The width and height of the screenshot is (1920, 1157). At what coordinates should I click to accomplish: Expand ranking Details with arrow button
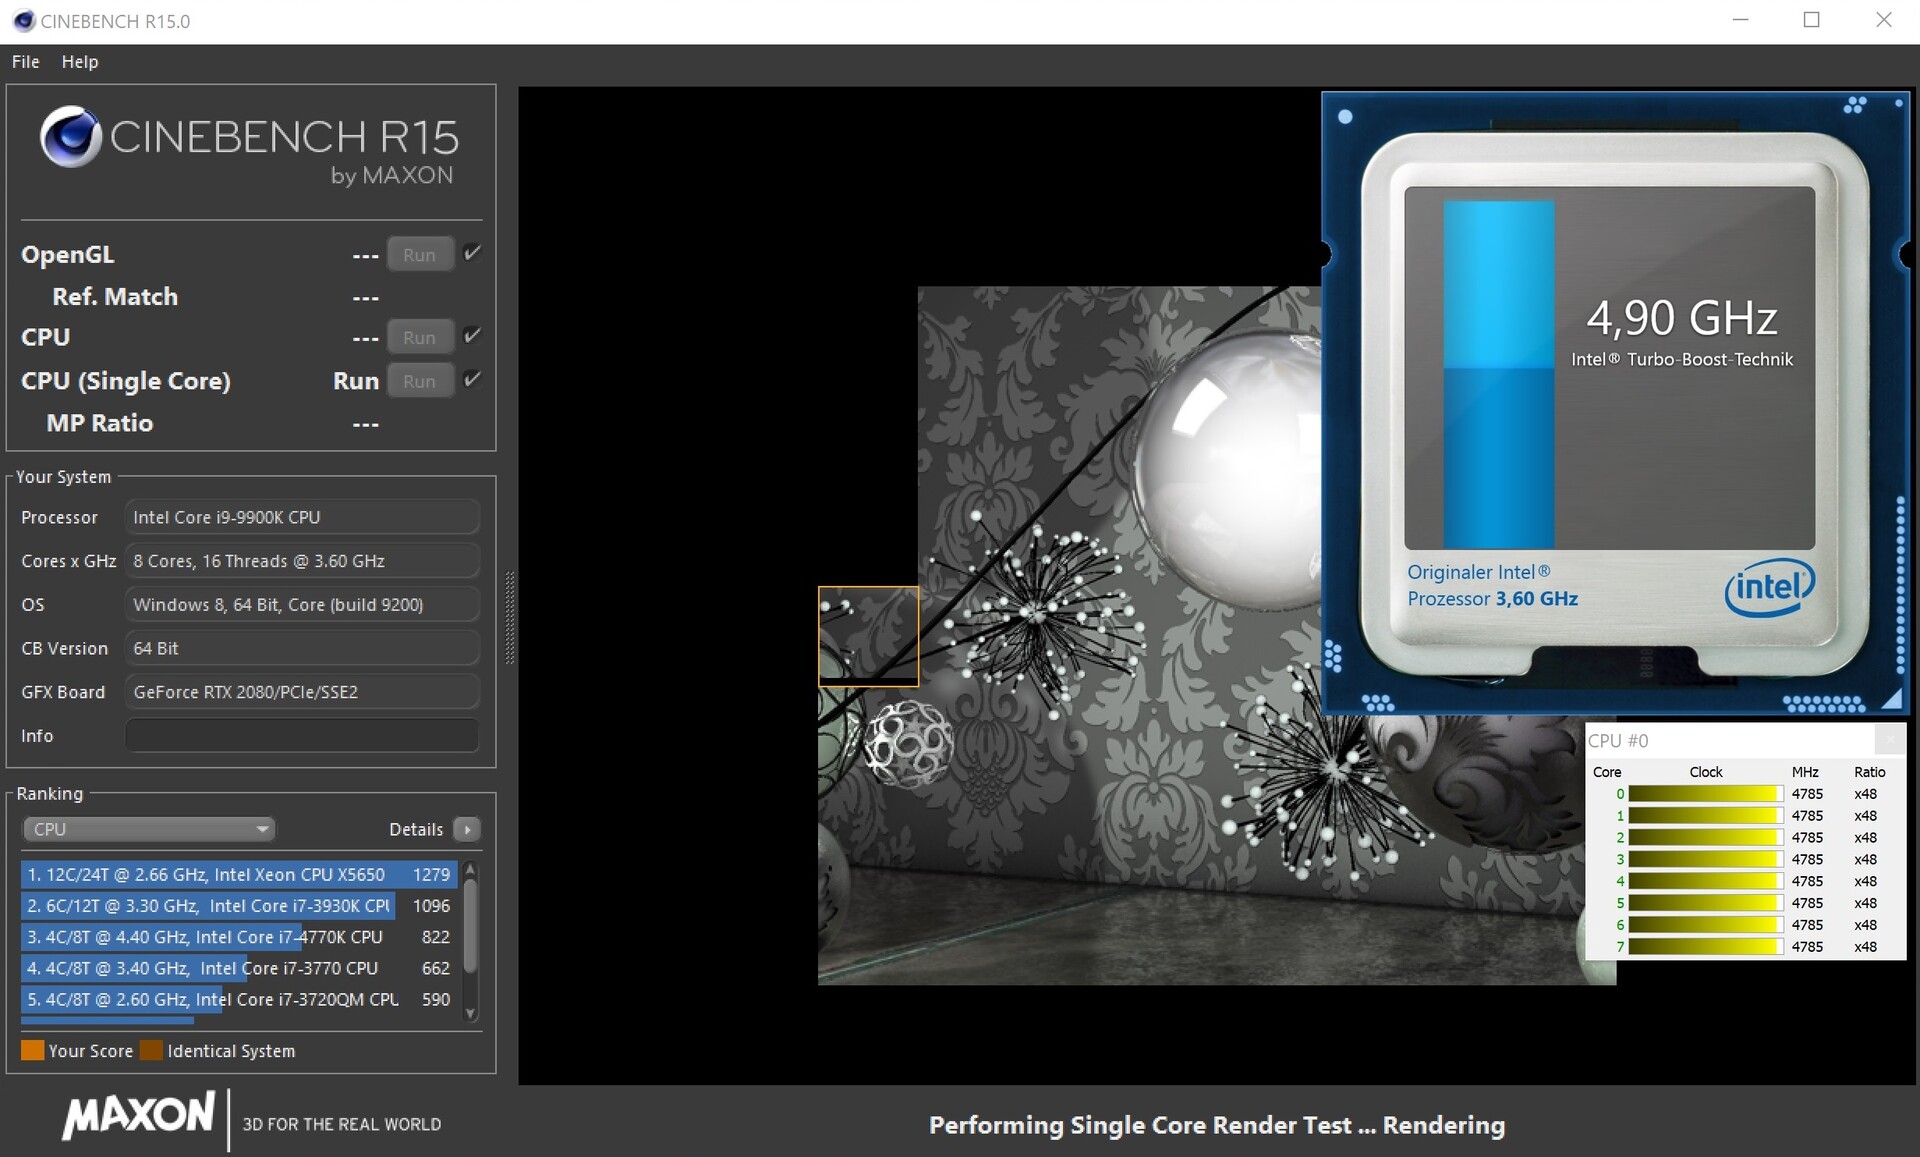[x=467, y=829]
